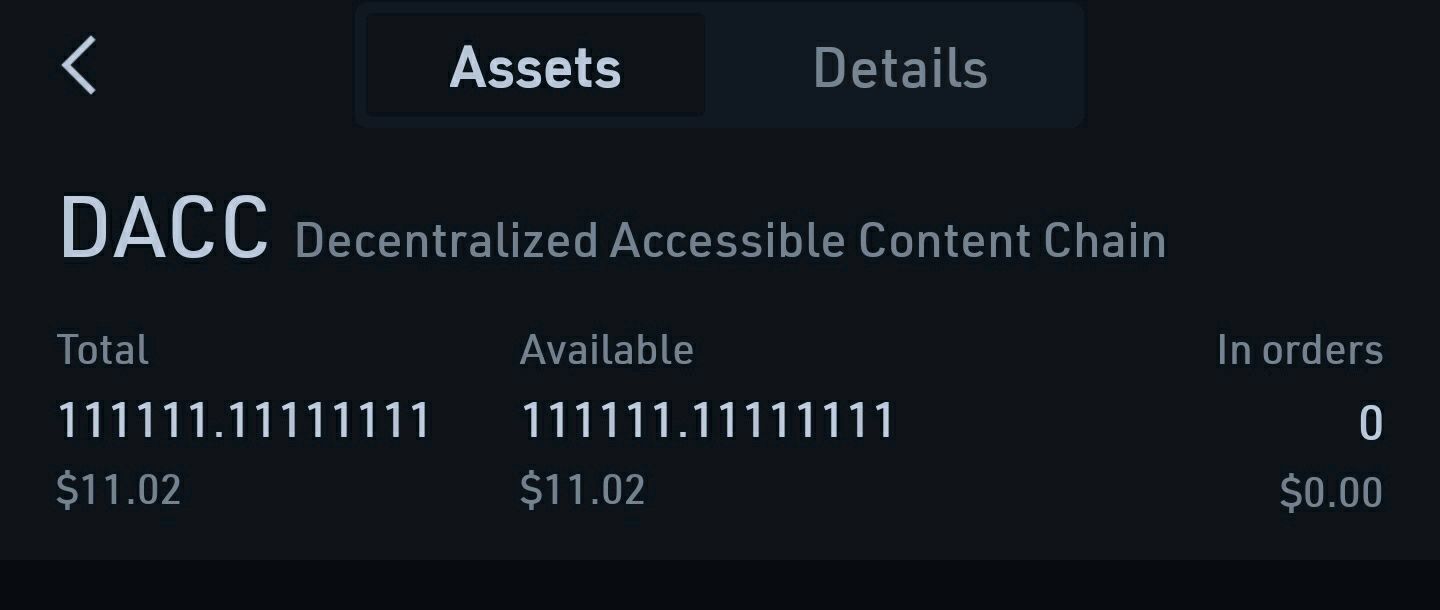Select the $0.00 value under In orders
1440x610 pixels.
pos(1330,493)
